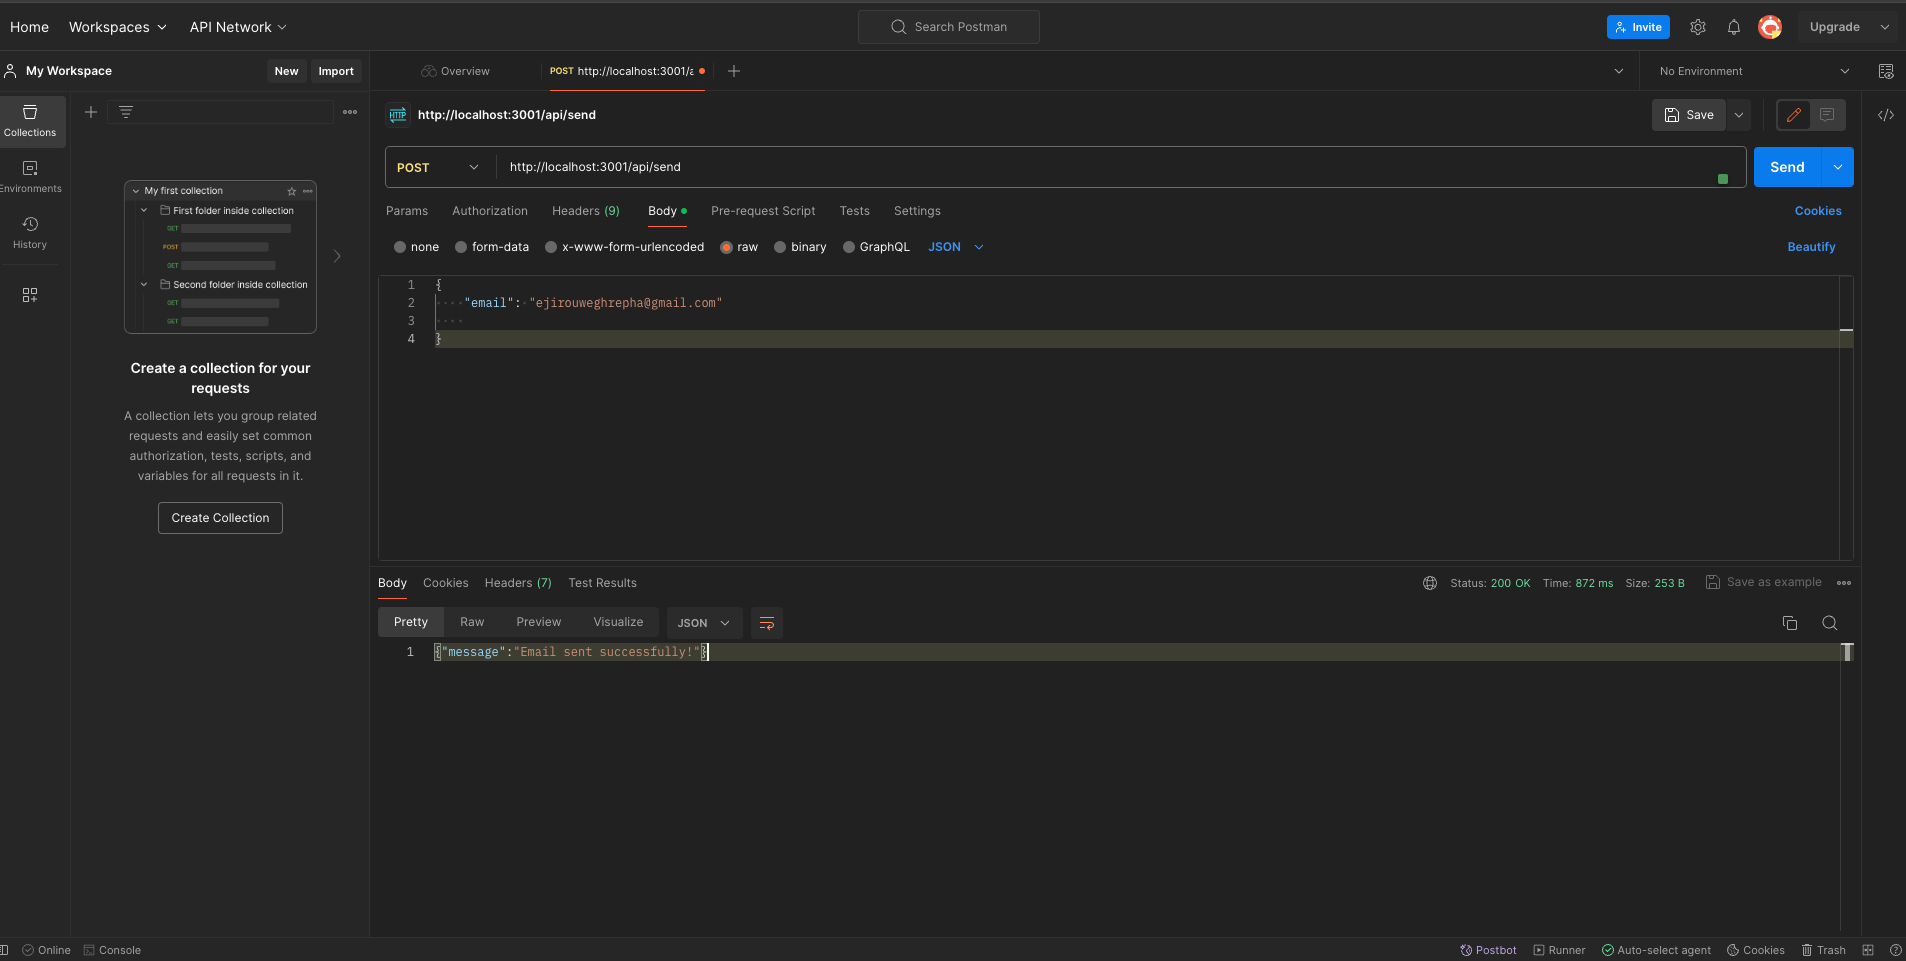Screen dimensions: 1906x961
Task: Switch to the Params tab
Action: [x=407, y=211]
